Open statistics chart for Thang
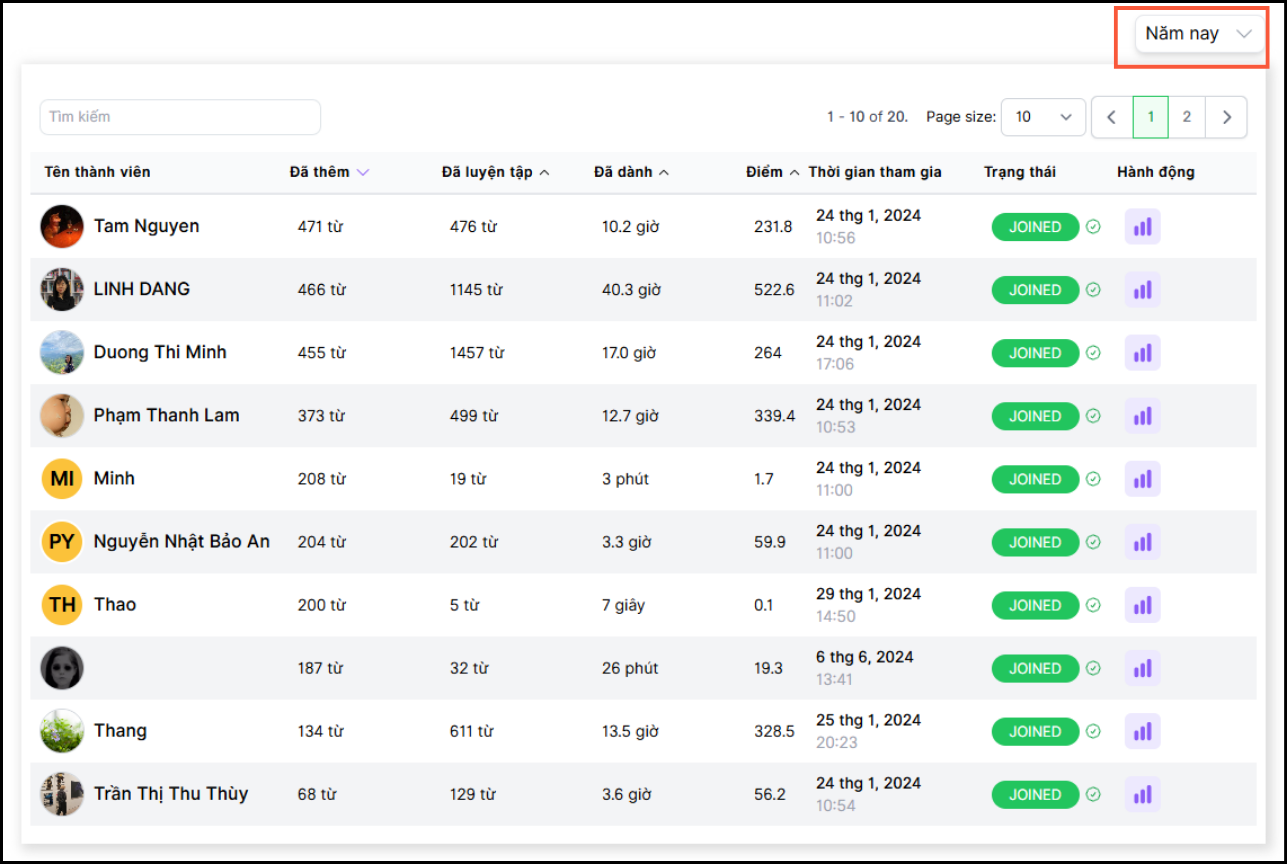 click(x=1142, y=731)
